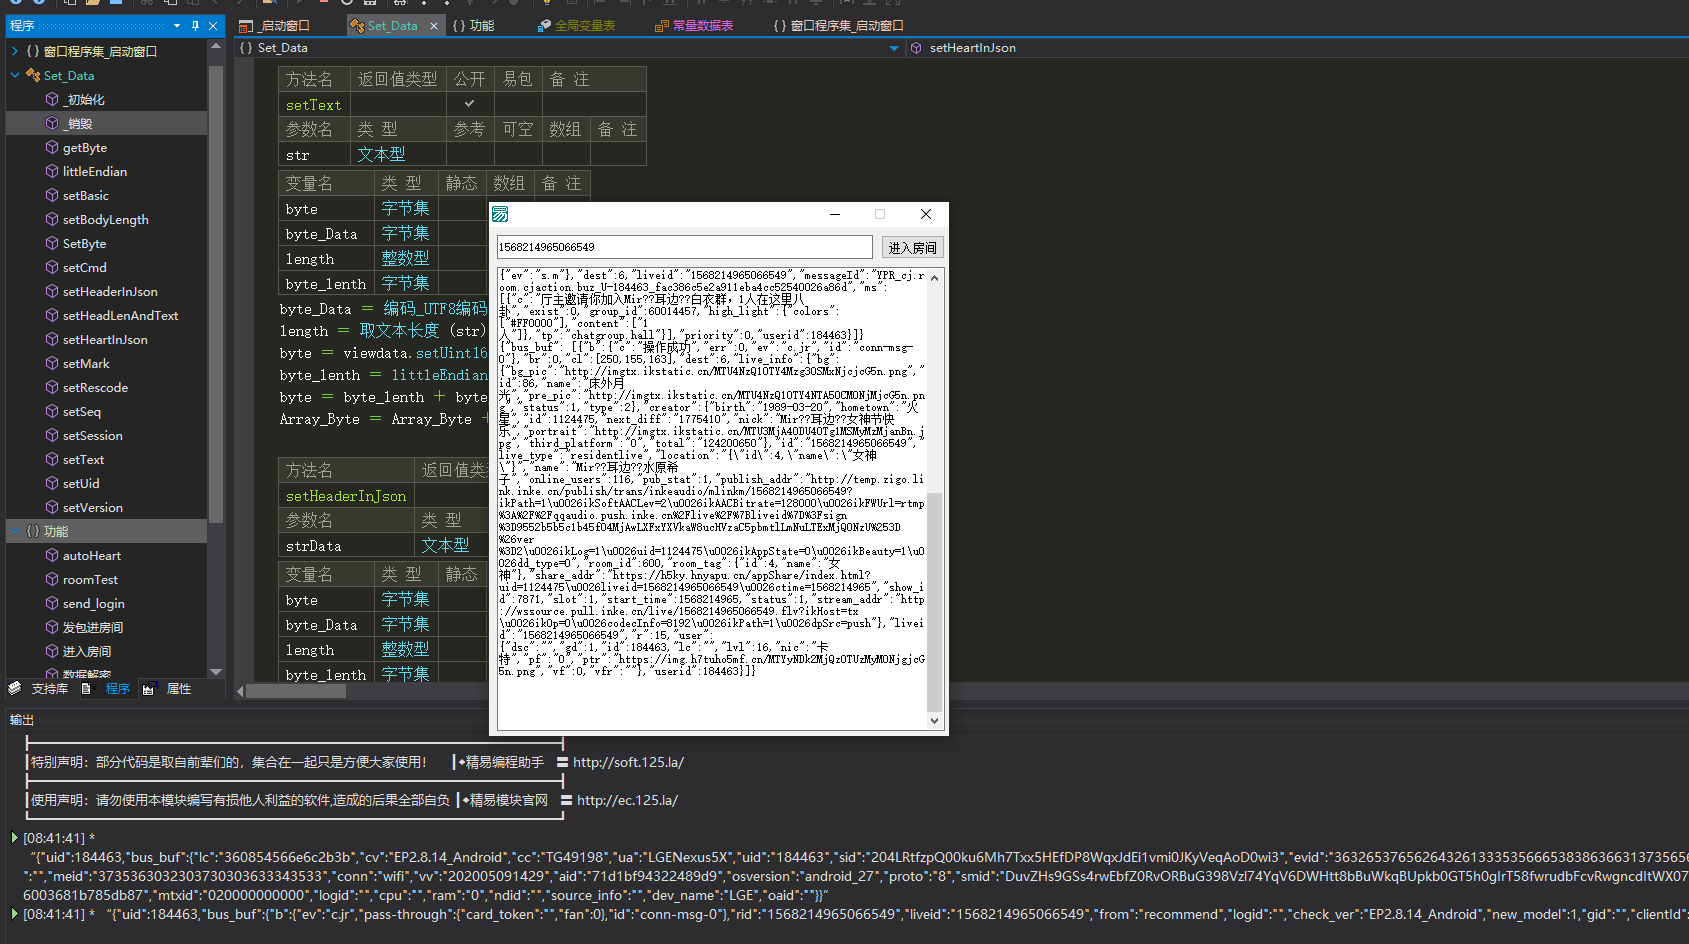This screenshot has height=944, width=1689.
Task: Click strData parameter name cell
Action: [346, 546]
